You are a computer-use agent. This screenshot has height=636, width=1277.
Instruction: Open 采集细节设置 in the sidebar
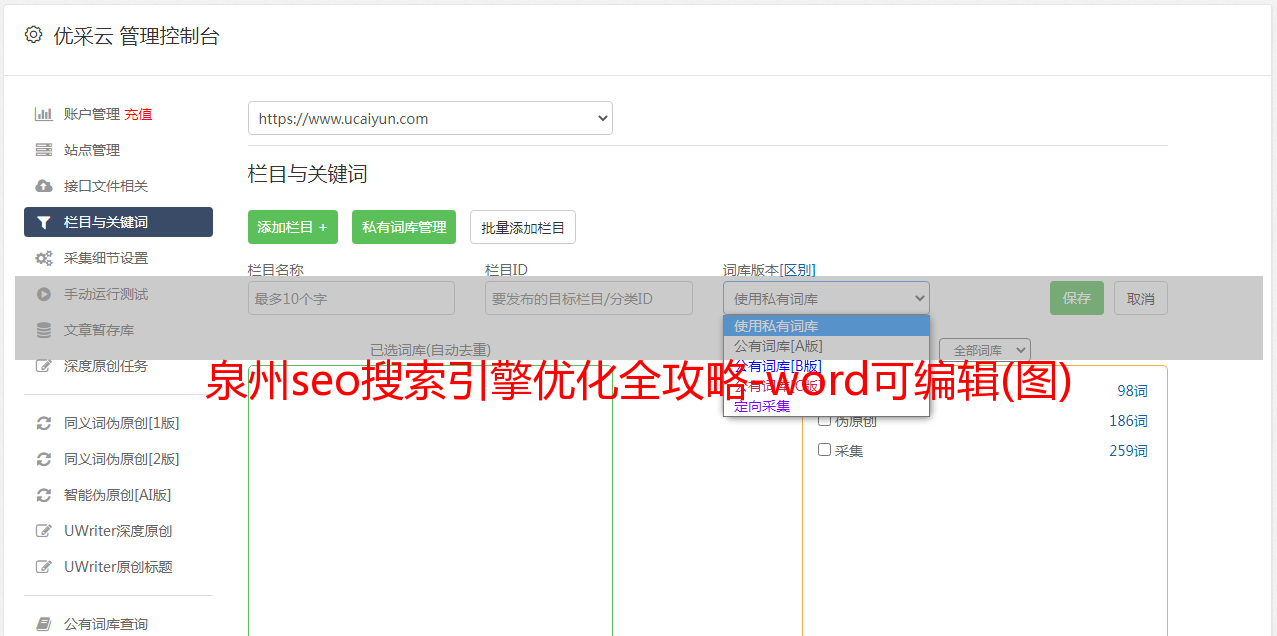(x=106, y=258)
